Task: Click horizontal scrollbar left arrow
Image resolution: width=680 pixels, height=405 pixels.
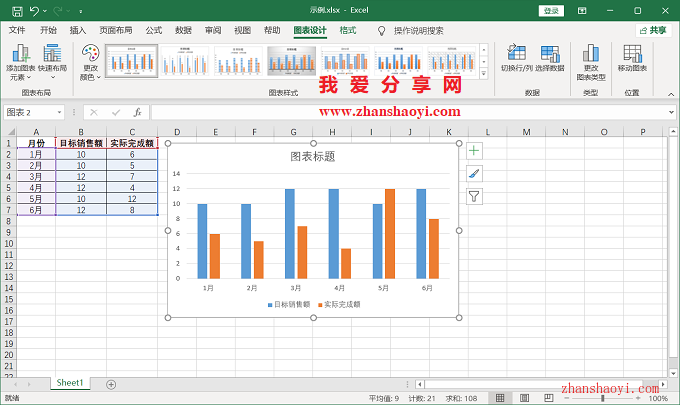Action: click(419, 385)
